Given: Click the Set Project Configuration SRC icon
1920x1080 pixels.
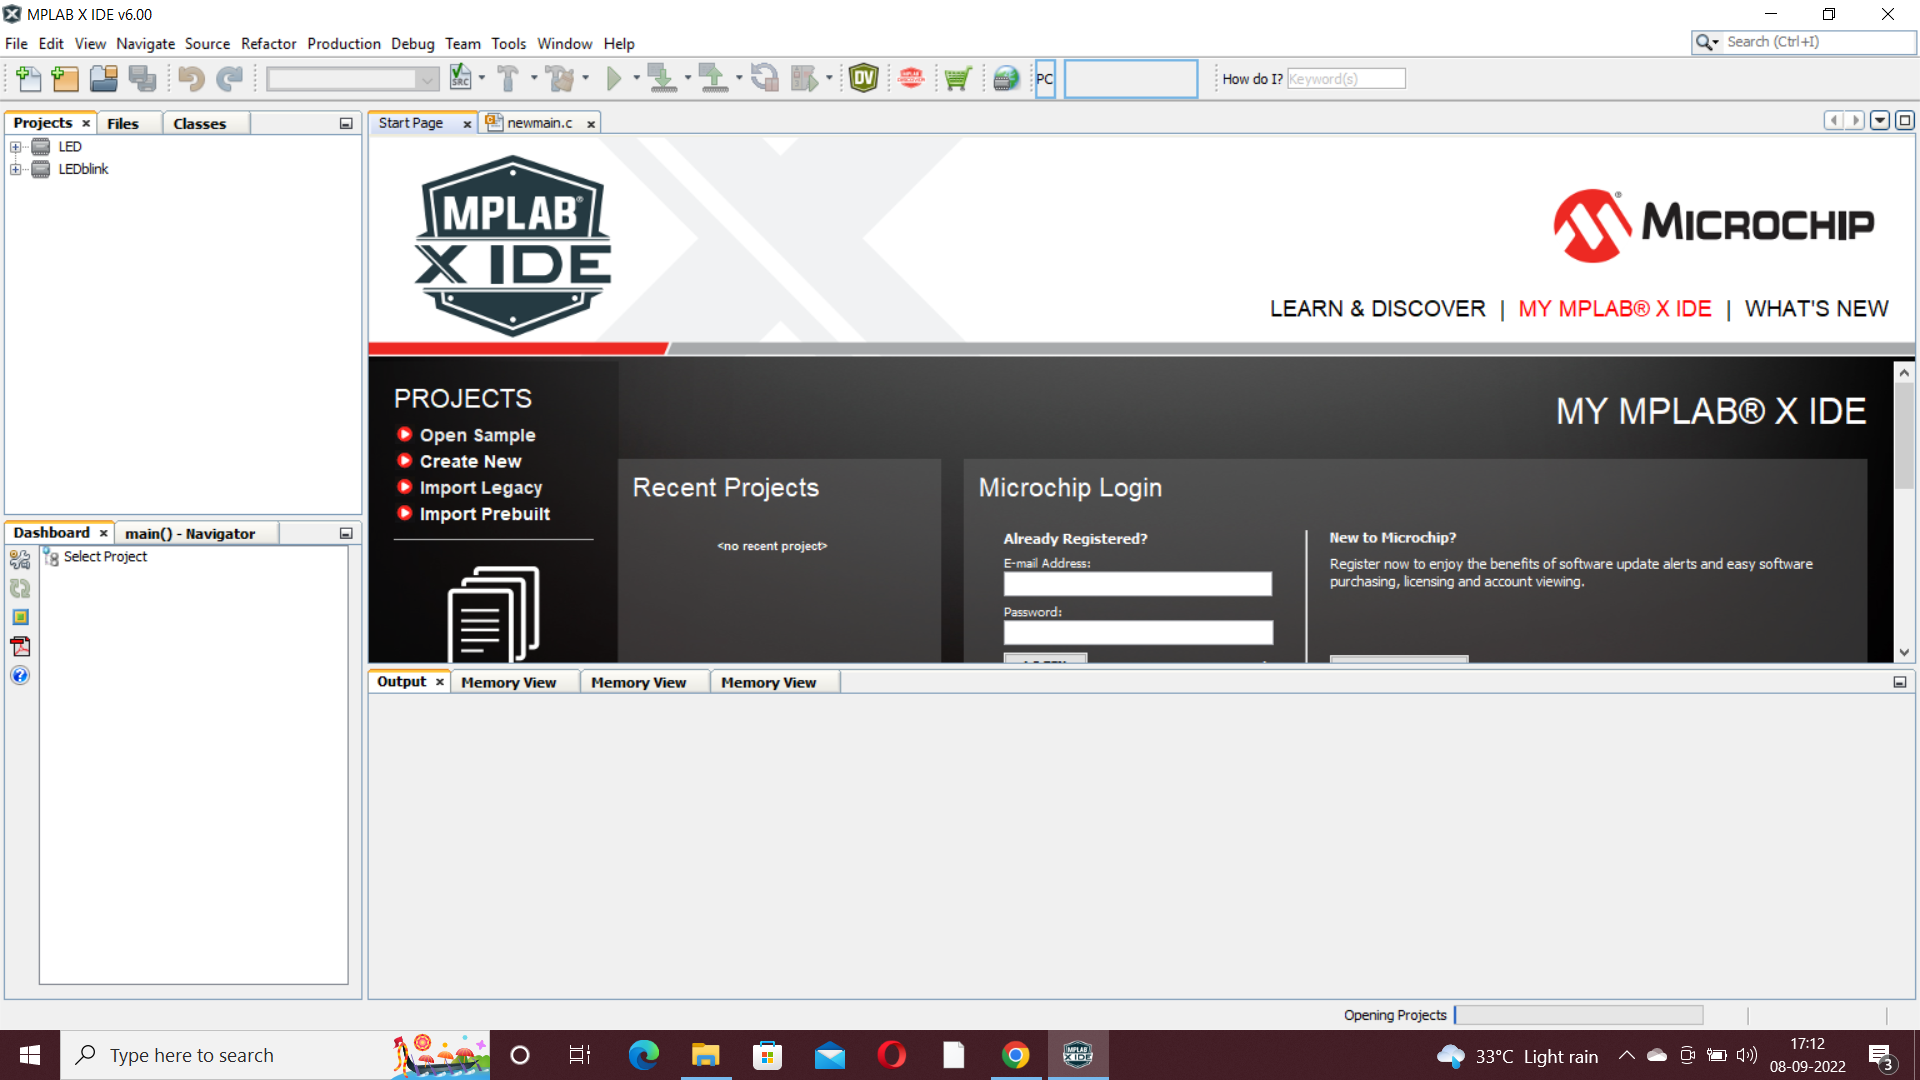Looking at the screenshot, I should [x=460, y=78].
